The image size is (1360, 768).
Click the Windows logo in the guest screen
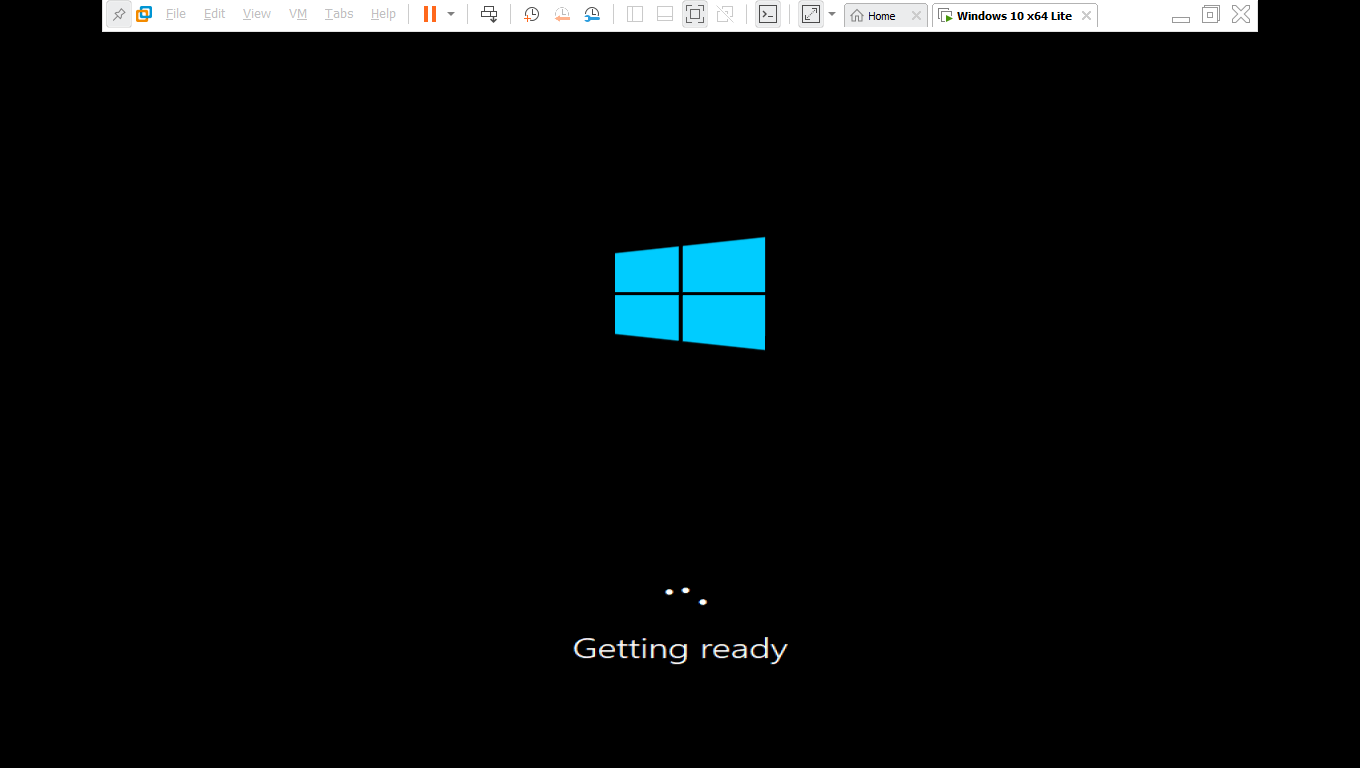[690, 293]
